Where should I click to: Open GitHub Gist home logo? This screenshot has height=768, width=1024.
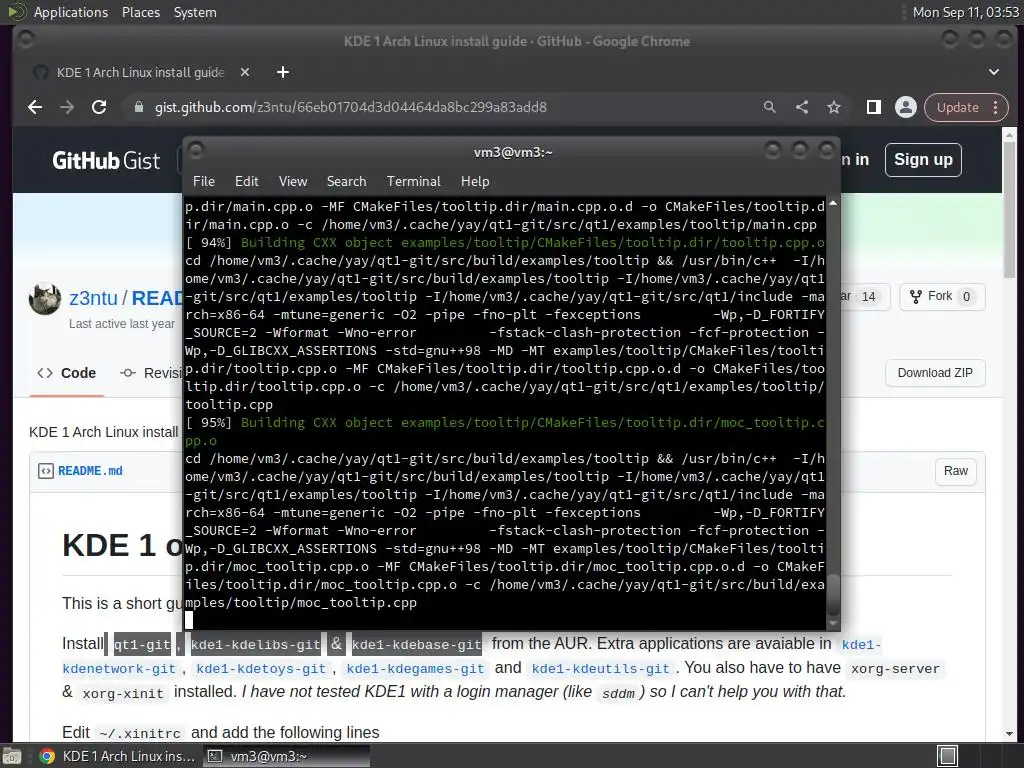point(106,160)
